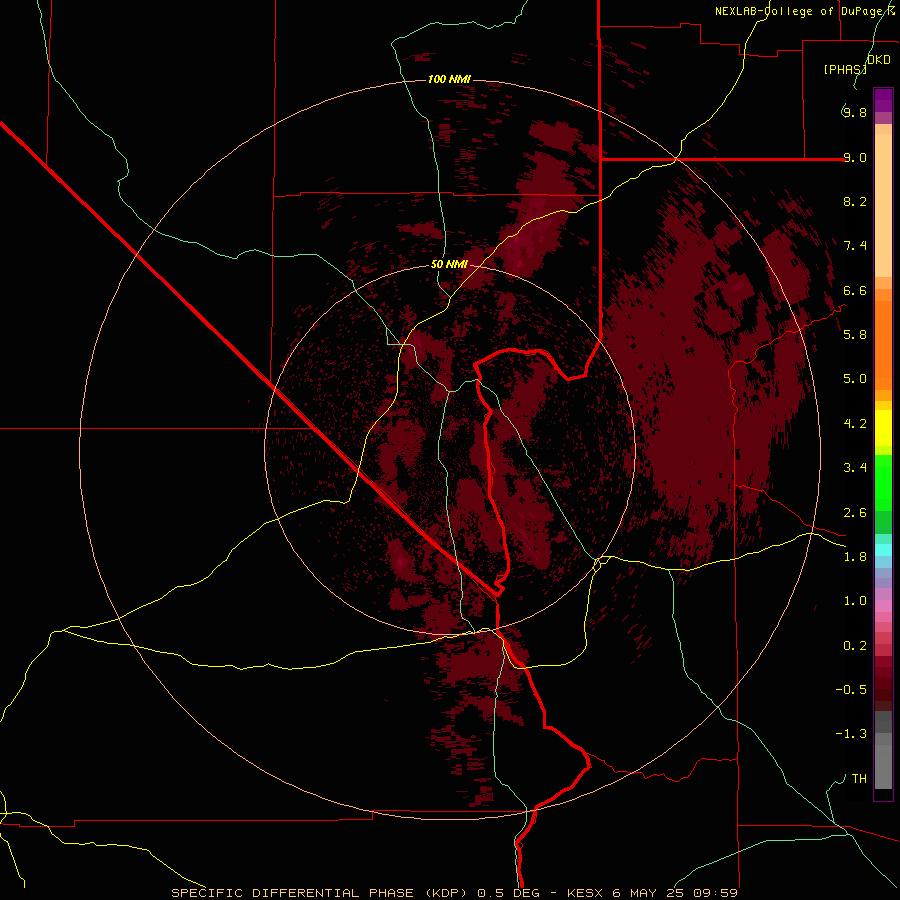
Task: Click the 6.6 legend value
Action: (x=855, y=290)
